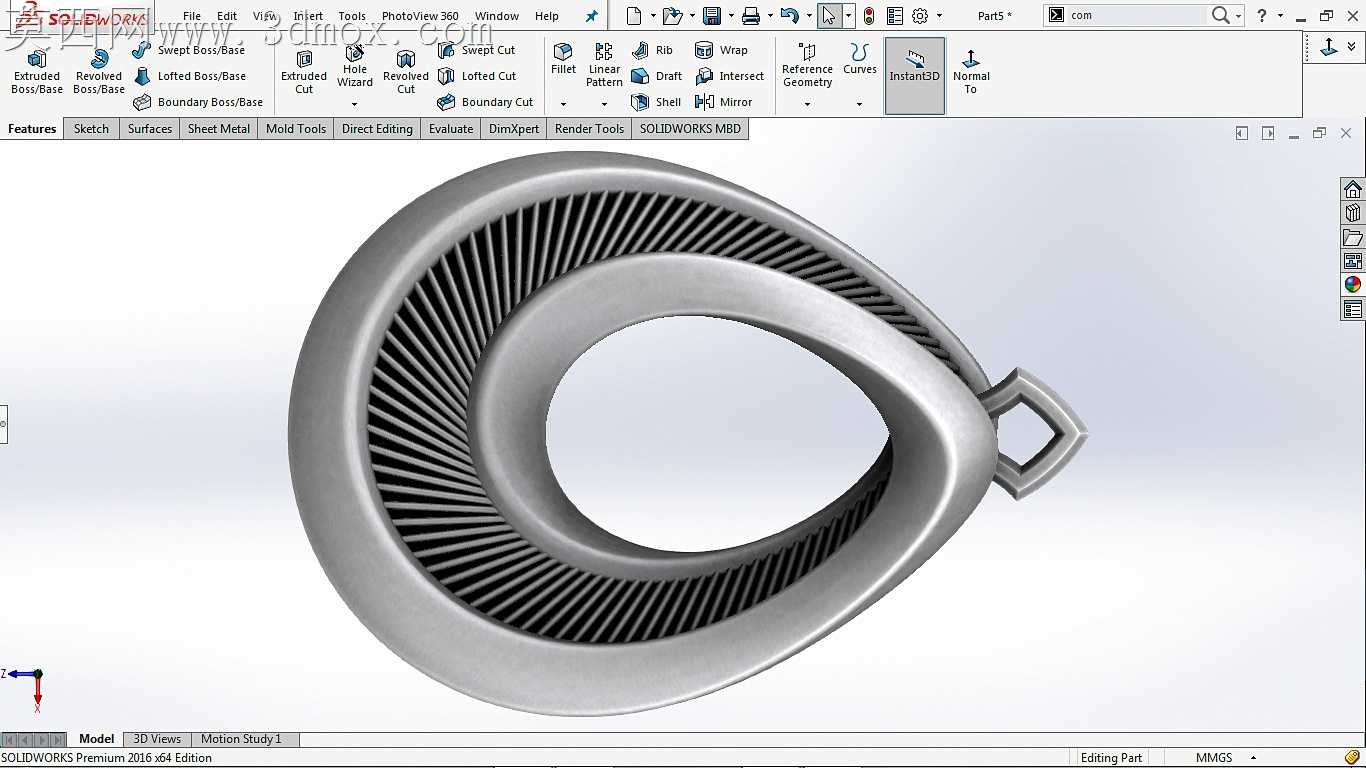Start a Linear Pattern
Screen dimensions: 1366x768
point(604,66)
